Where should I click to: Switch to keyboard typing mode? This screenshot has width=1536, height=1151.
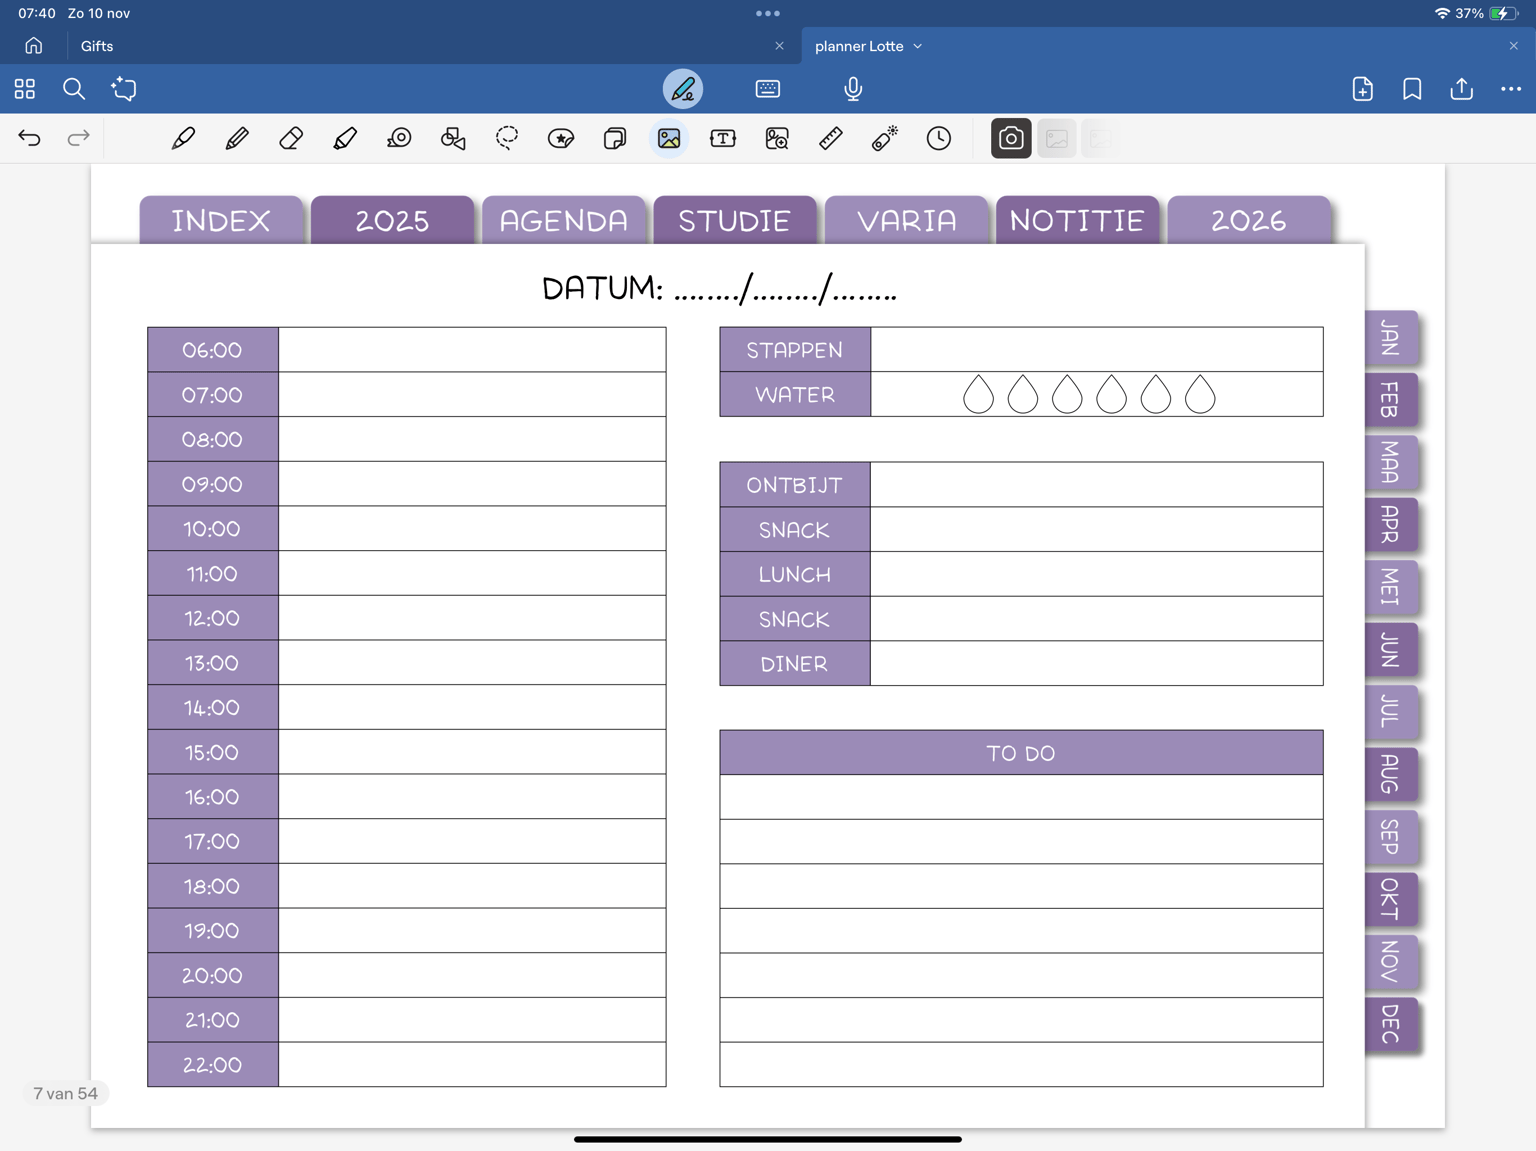coord(768,89)
